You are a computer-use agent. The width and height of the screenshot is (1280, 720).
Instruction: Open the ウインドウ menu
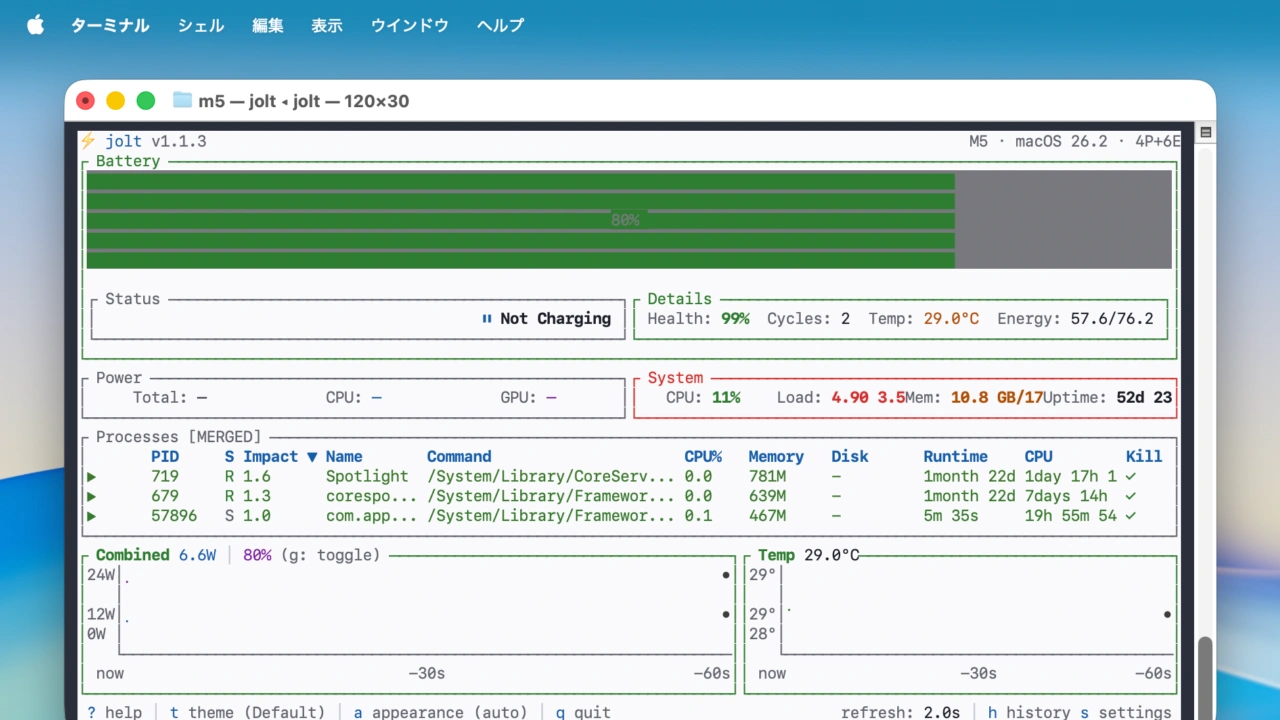409,25
